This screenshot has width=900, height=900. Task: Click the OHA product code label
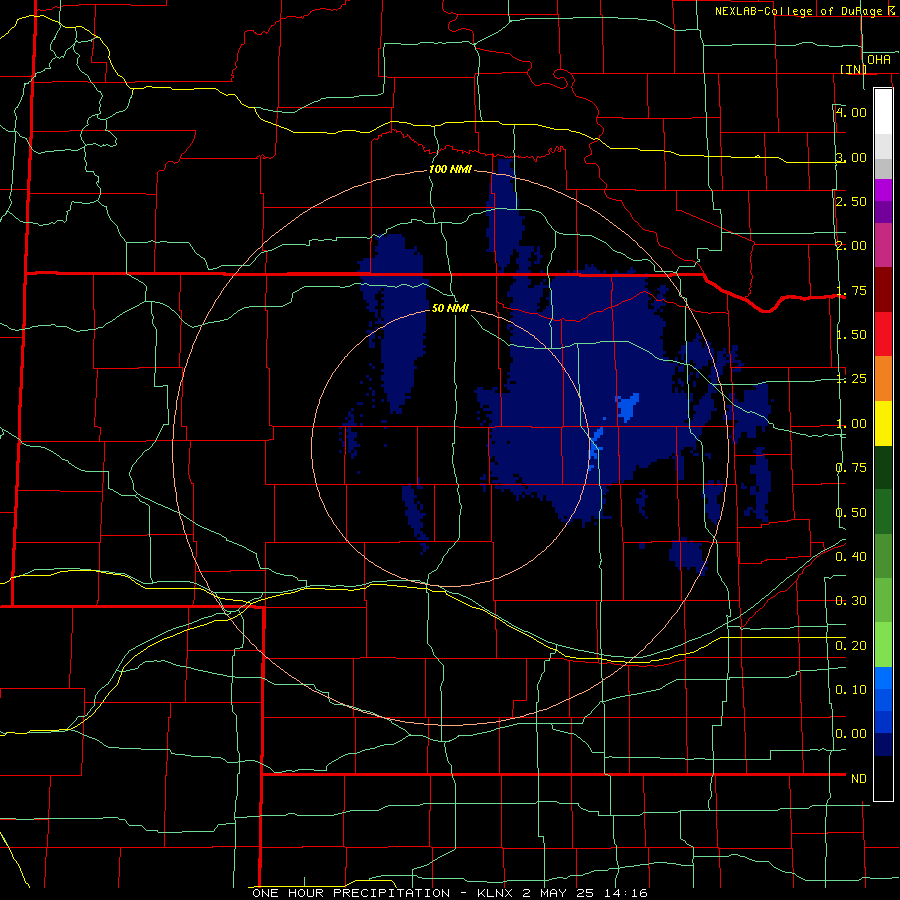pyautogui.click(x=879, y=60)
